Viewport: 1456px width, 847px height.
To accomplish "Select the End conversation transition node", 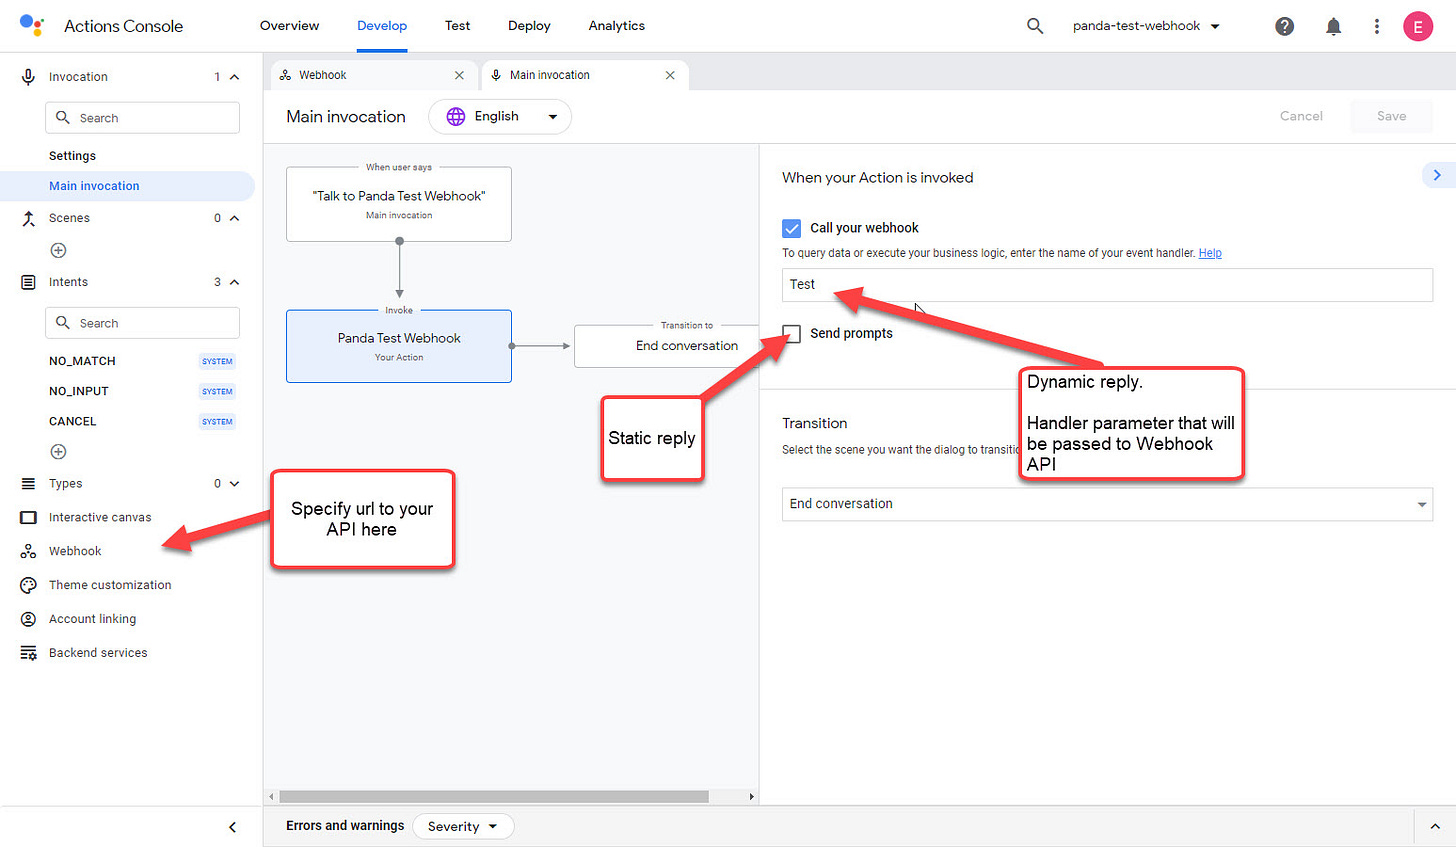I will point(667,346).
